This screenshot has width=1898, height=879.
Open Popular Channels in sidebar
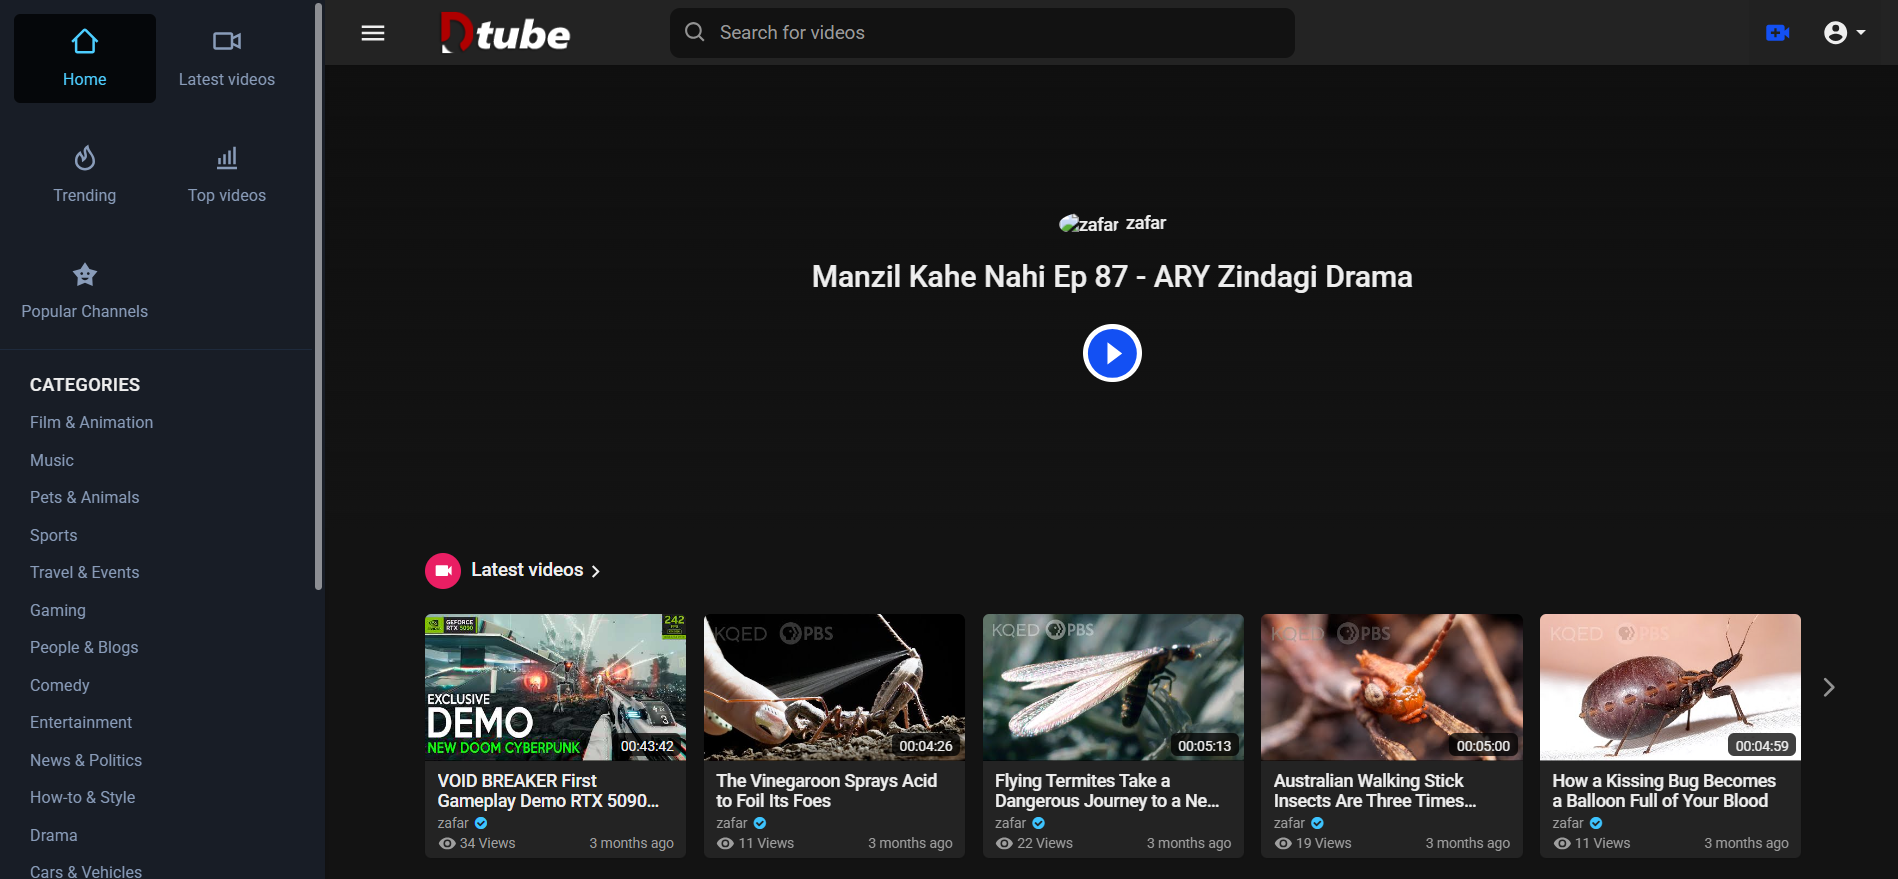pos(85,291)
